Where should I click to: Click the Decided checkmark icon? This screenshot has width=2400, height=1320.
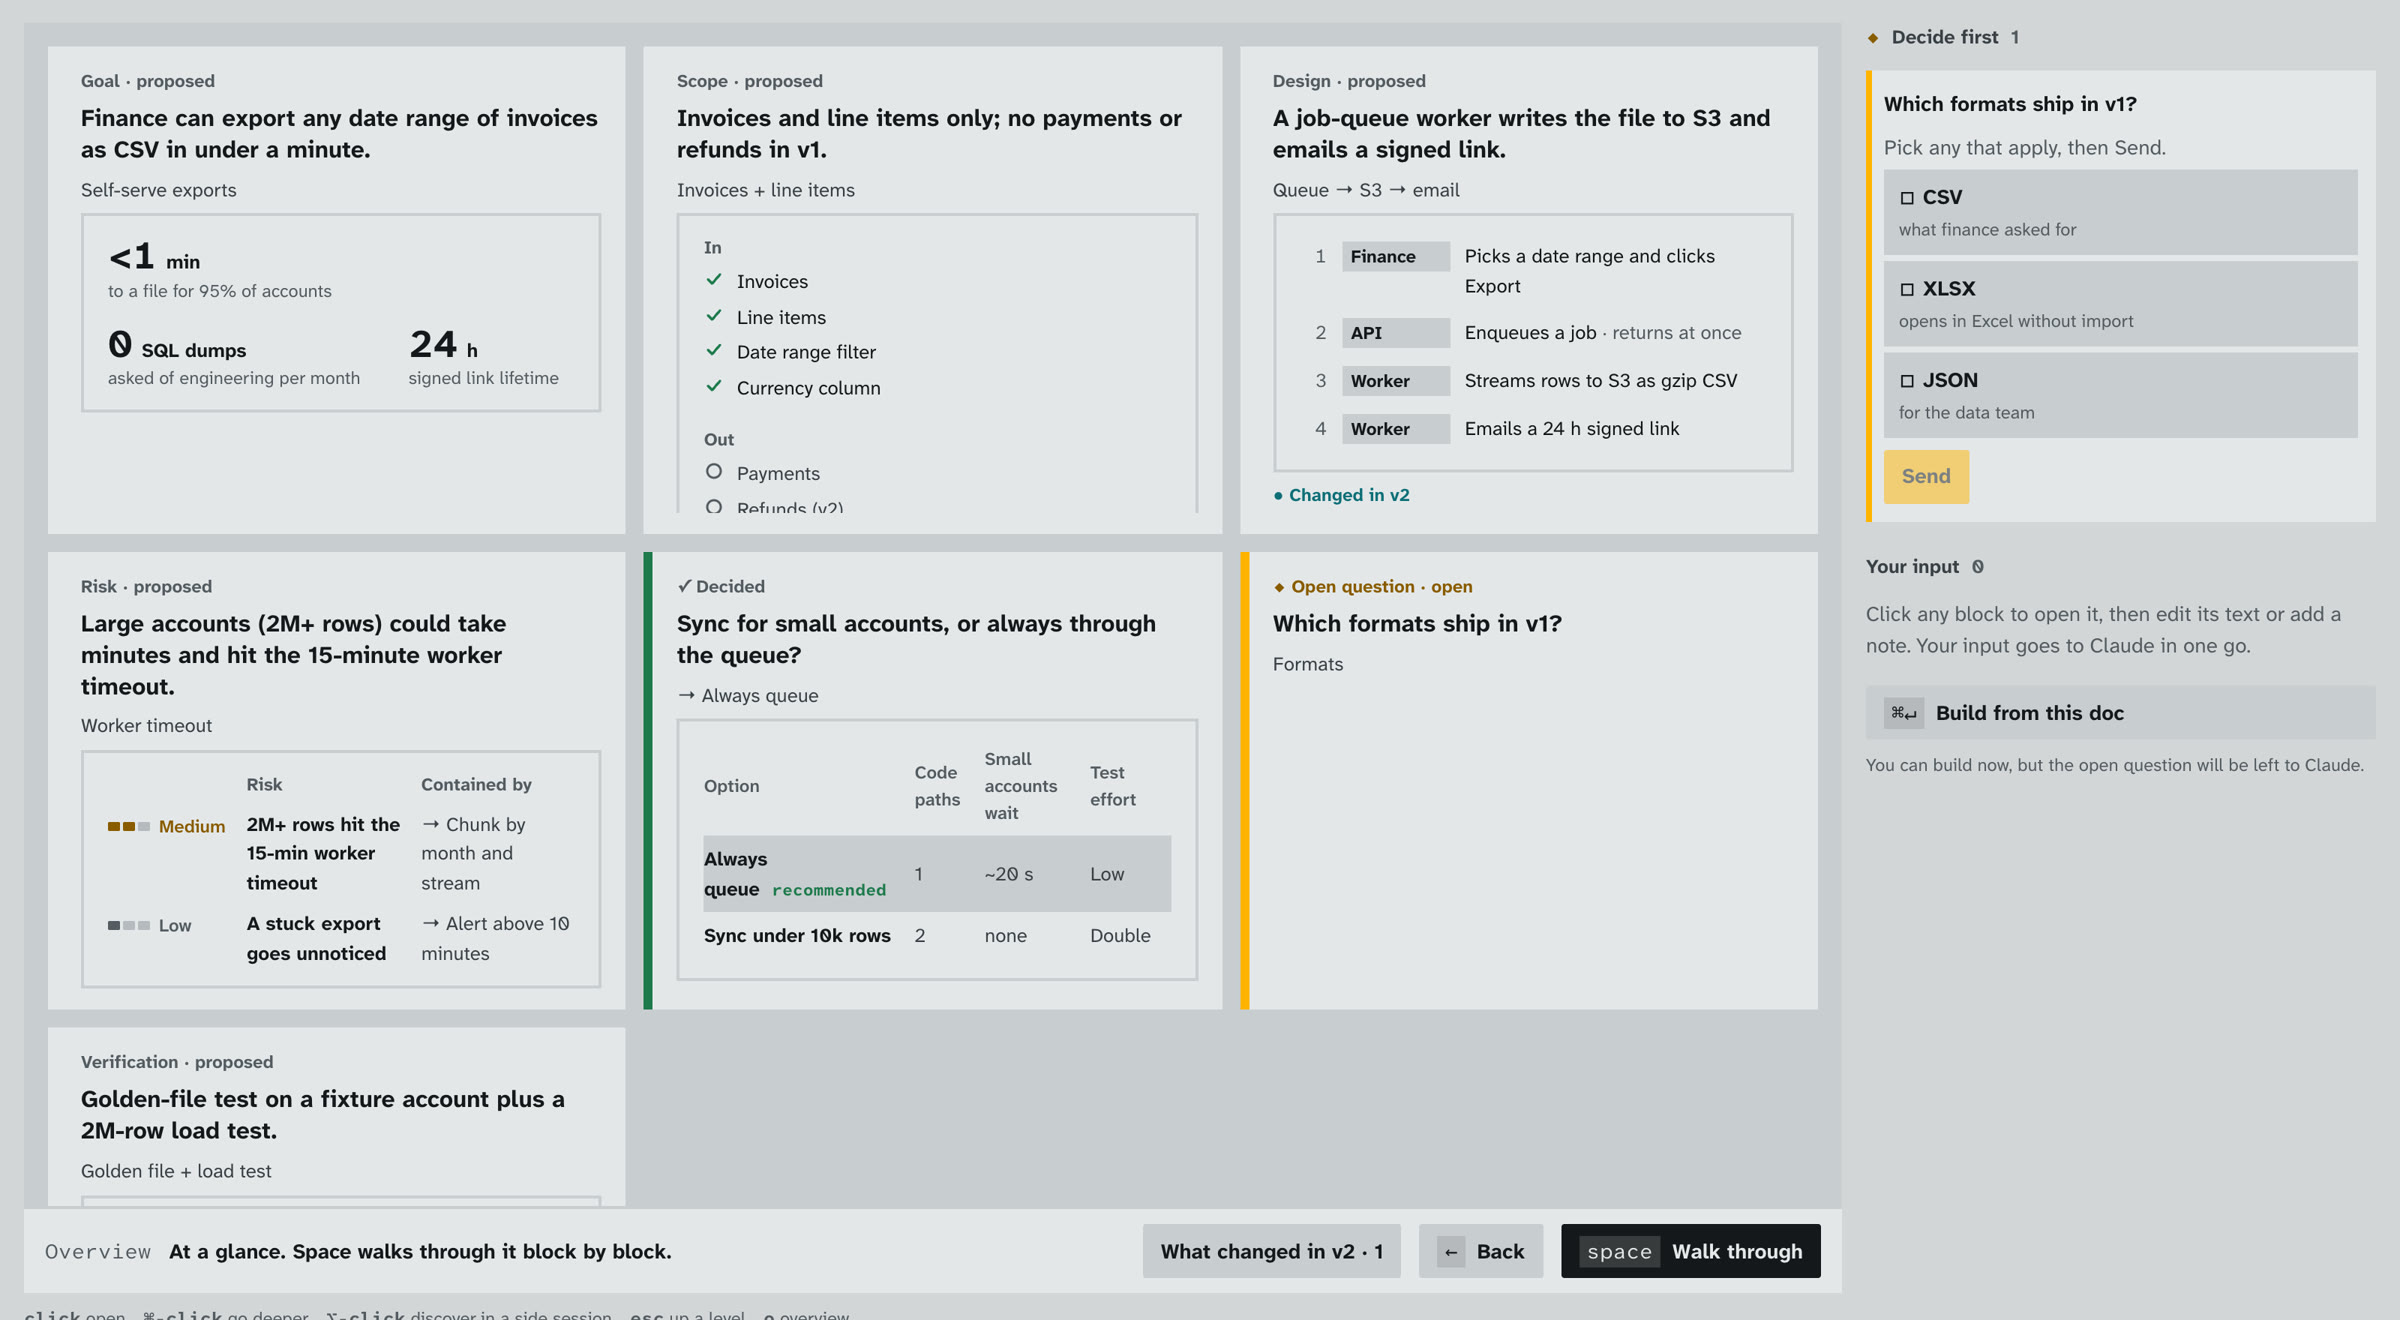click(684, 586)
